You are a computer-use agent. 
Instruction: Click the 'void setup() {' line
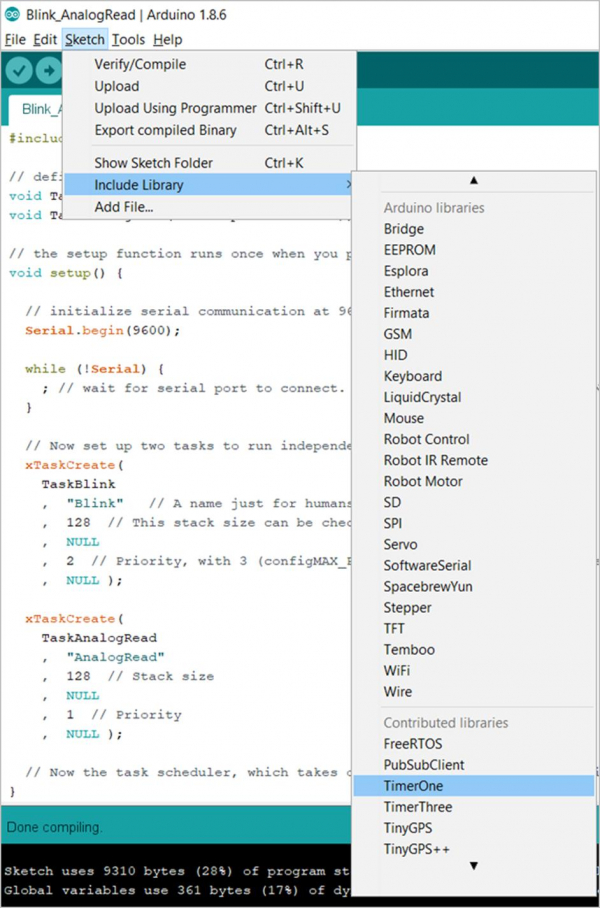pyautogui.click(x=66, y=273)
